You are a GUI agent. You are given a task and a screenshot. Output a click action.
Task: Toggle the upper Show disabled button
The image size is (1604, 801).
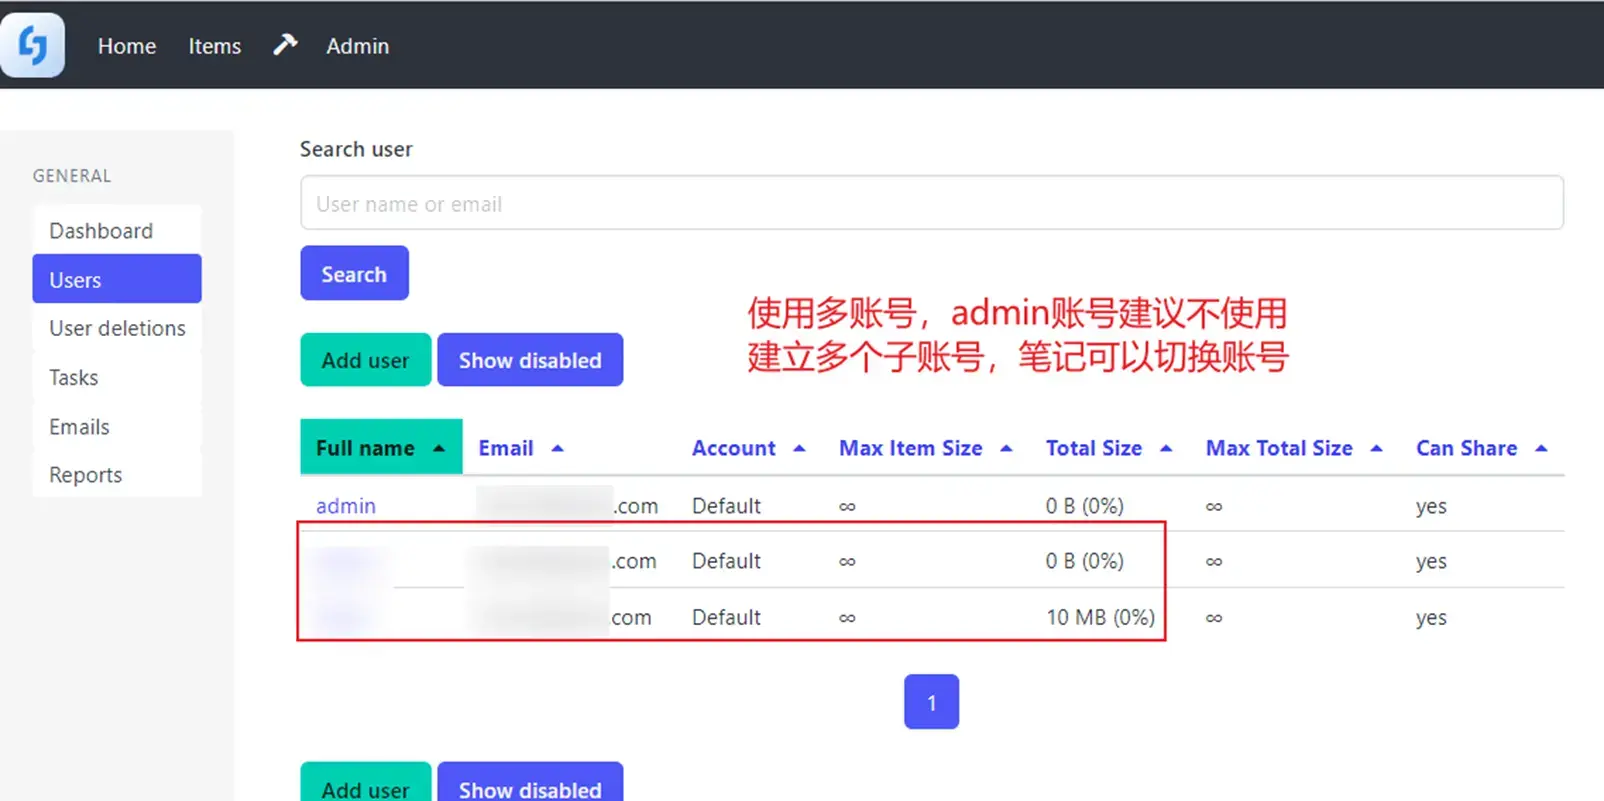tap(530, 360)
